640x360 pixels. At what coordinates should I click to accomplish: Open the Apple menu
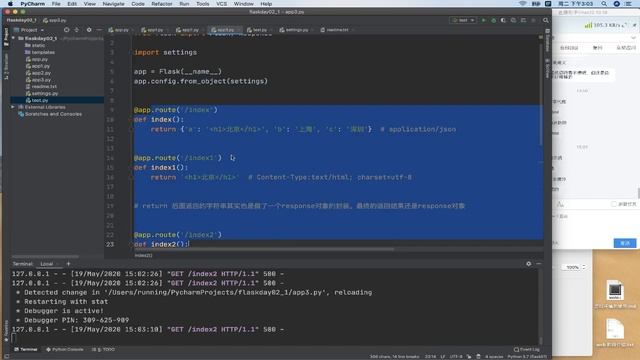(10, 4)
